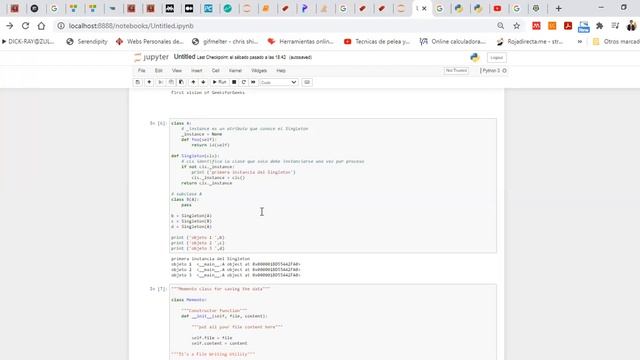Open the PDF extension icon in the browser toolbar
640x360 pixels.
point(568,26)
